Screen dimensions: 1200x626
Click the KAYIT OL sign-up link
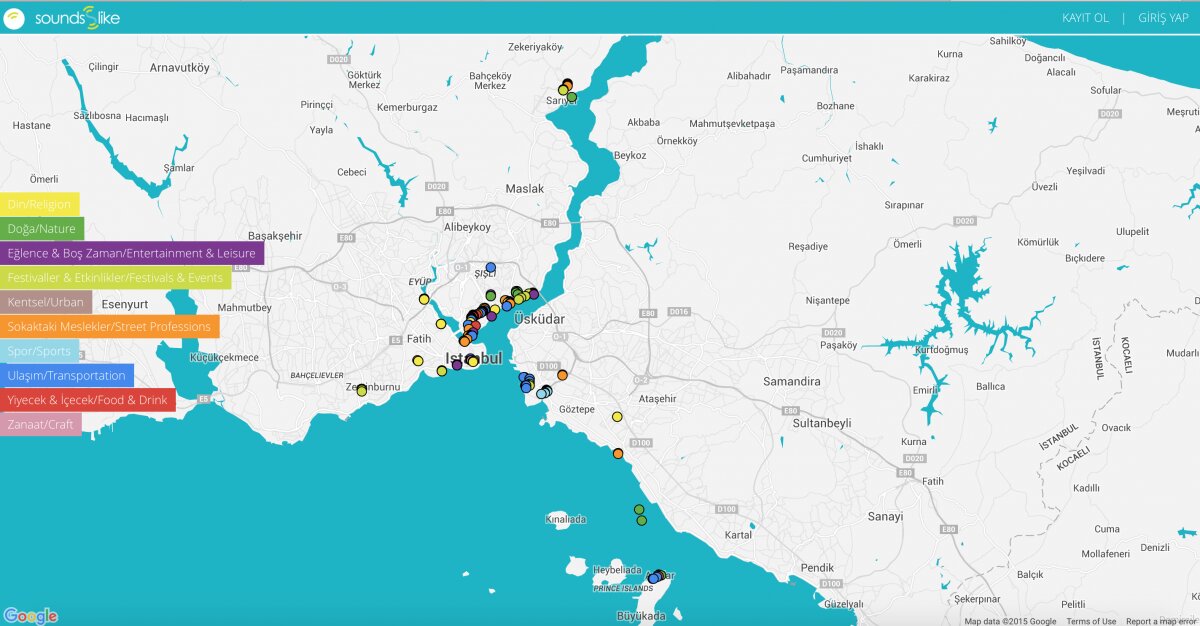tap(1085, 18)
